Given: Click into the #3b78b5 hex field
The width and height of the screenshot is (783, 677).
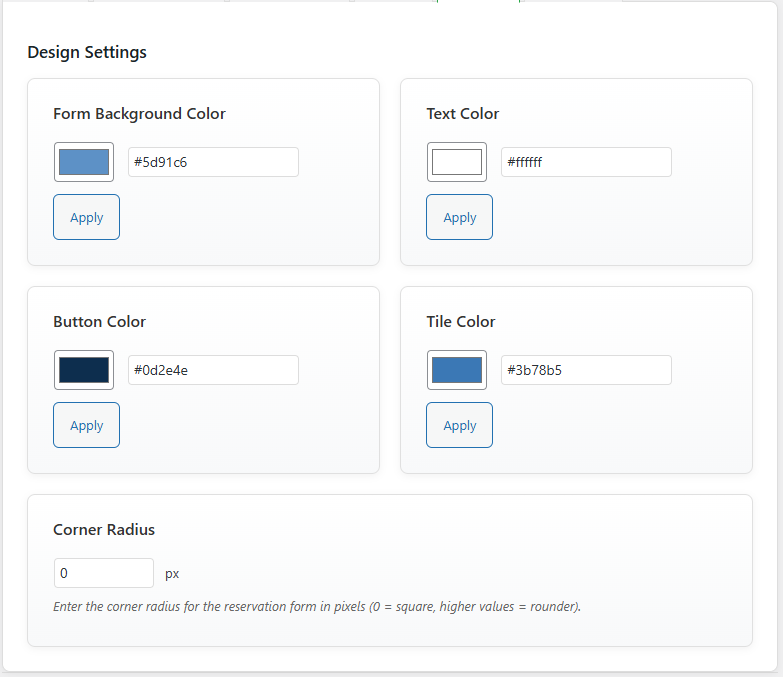Looking at the screenshot, I should [586, 370].
